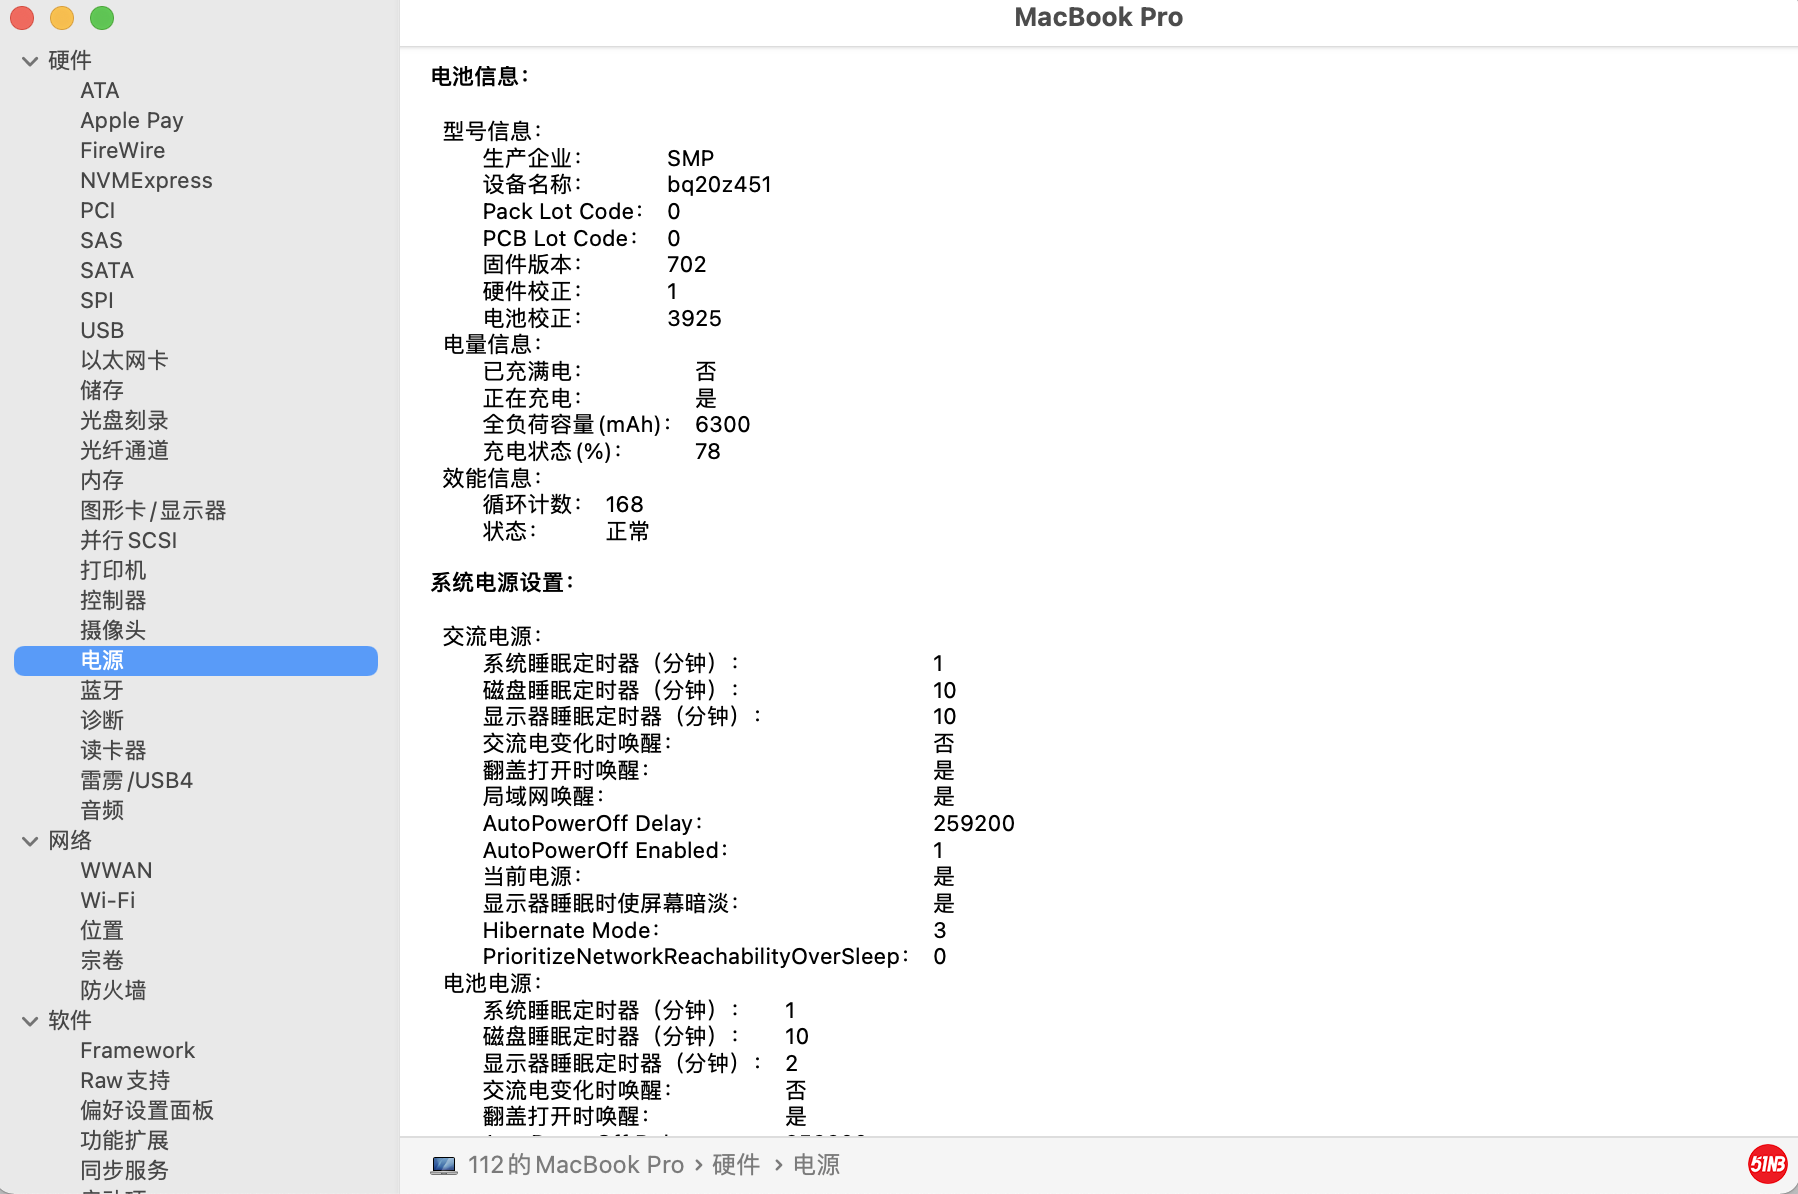Screen dimensions: 1798x1194
Task: Click the 循环计数 value 168
Action: pyautogui.click(x=624, y=505)
